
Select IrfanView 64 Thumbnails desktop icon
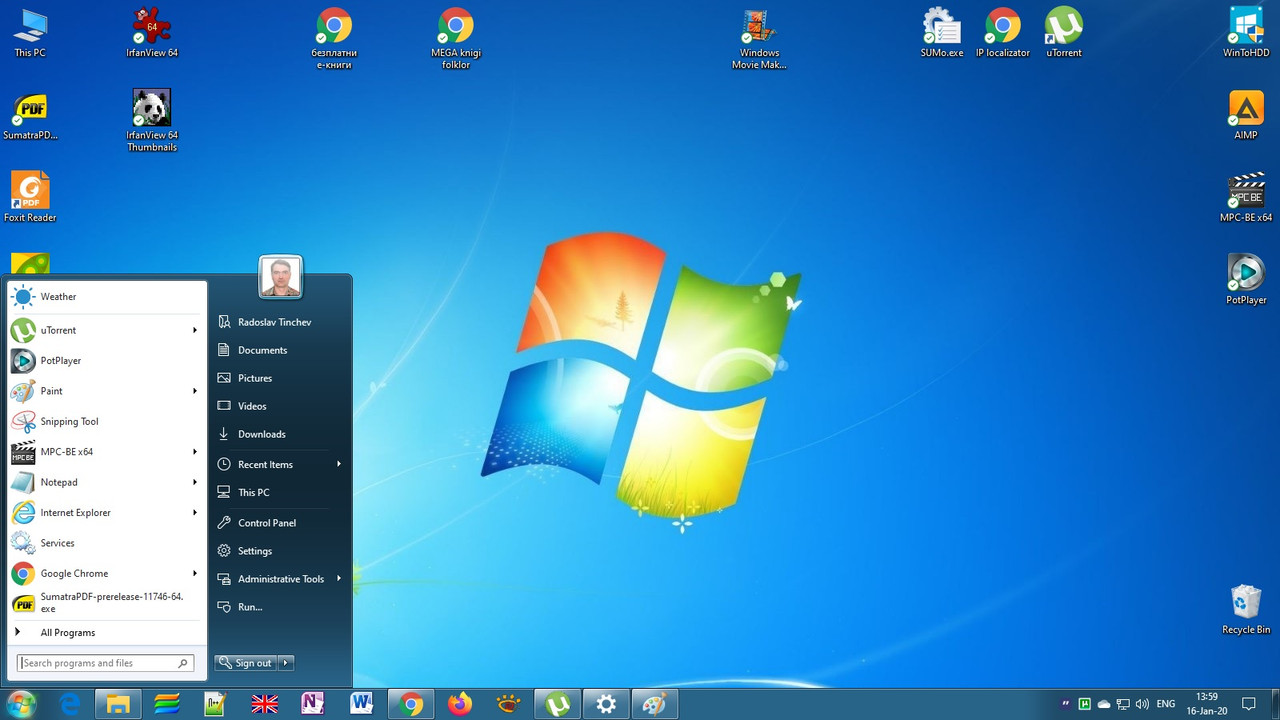click(152, 120)
